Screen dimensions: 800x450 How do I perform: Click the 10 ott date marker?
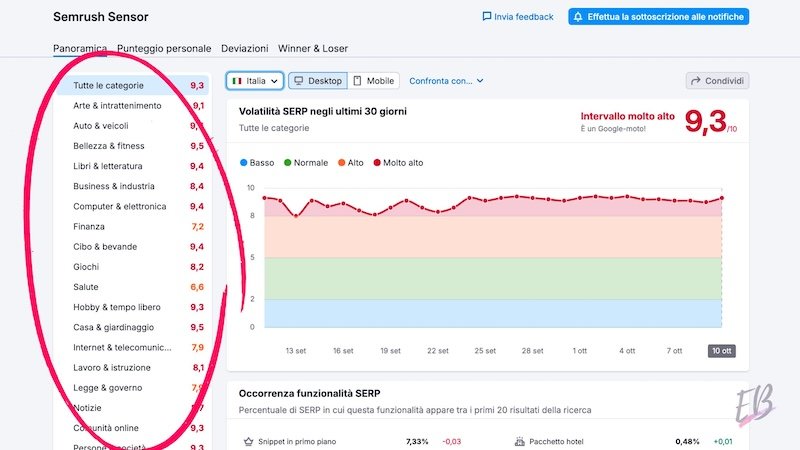(721, 351)
